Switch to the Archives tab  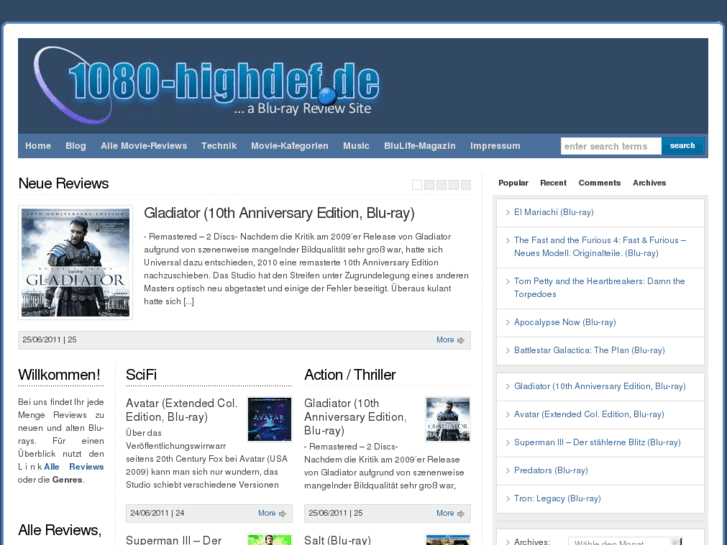649,183
